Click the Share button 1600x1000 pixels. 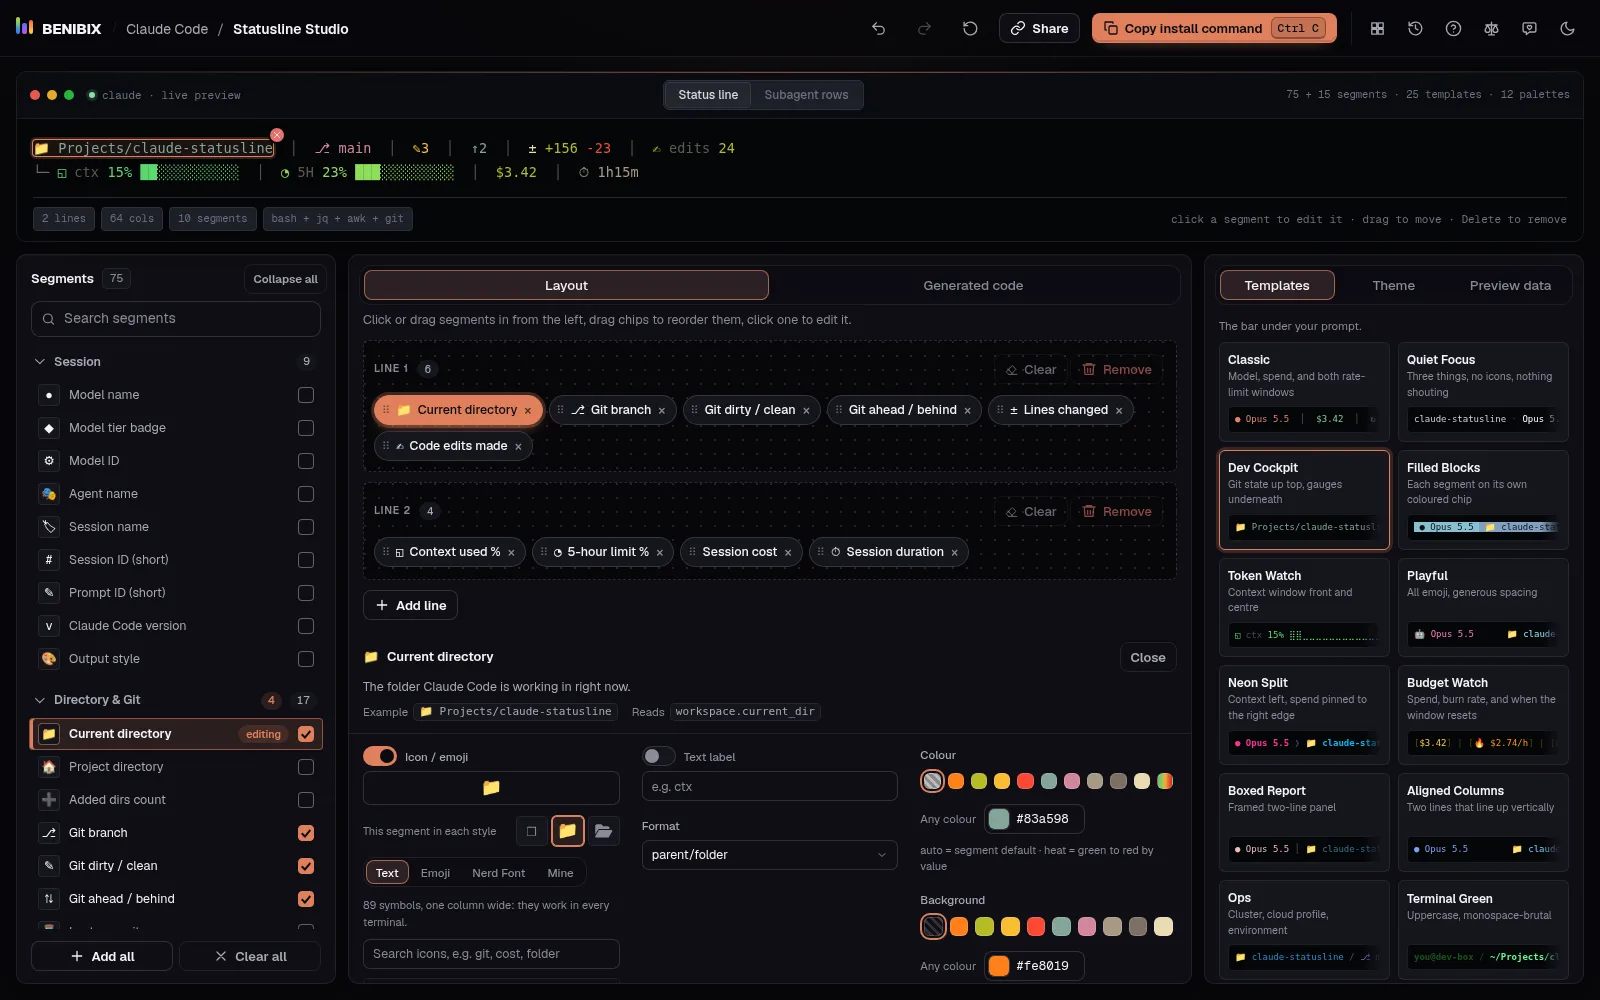click(x=1039, y=28)
